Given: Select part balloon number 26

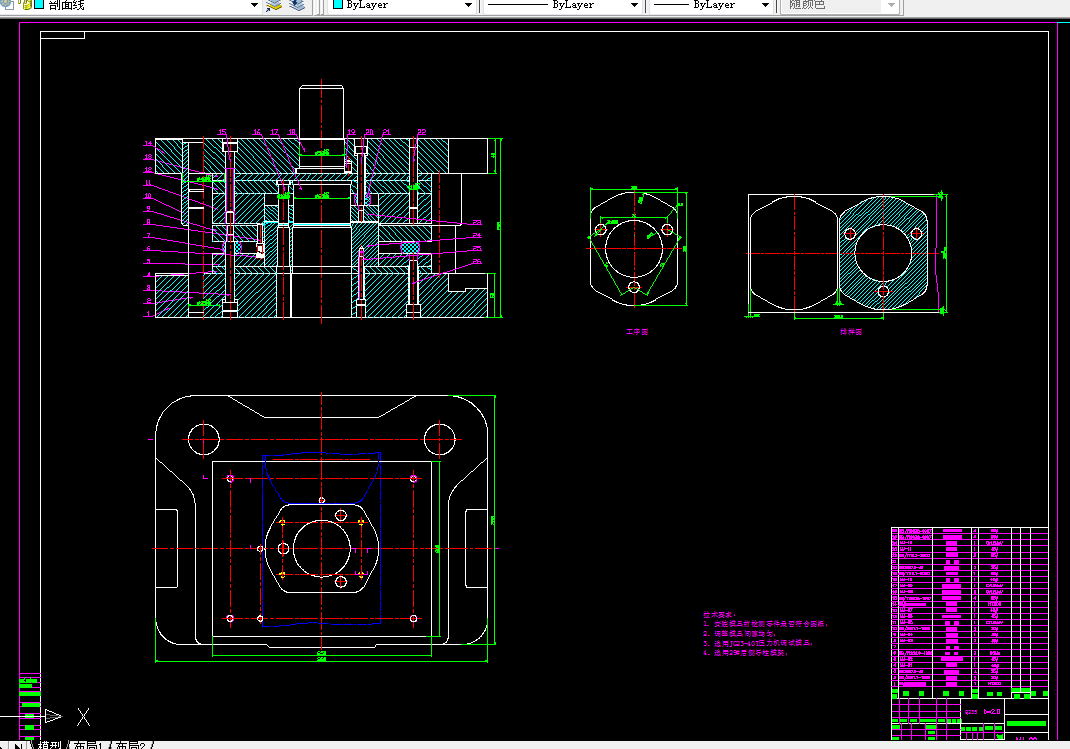Looking at the screenshot, I should tap(477, 261).
